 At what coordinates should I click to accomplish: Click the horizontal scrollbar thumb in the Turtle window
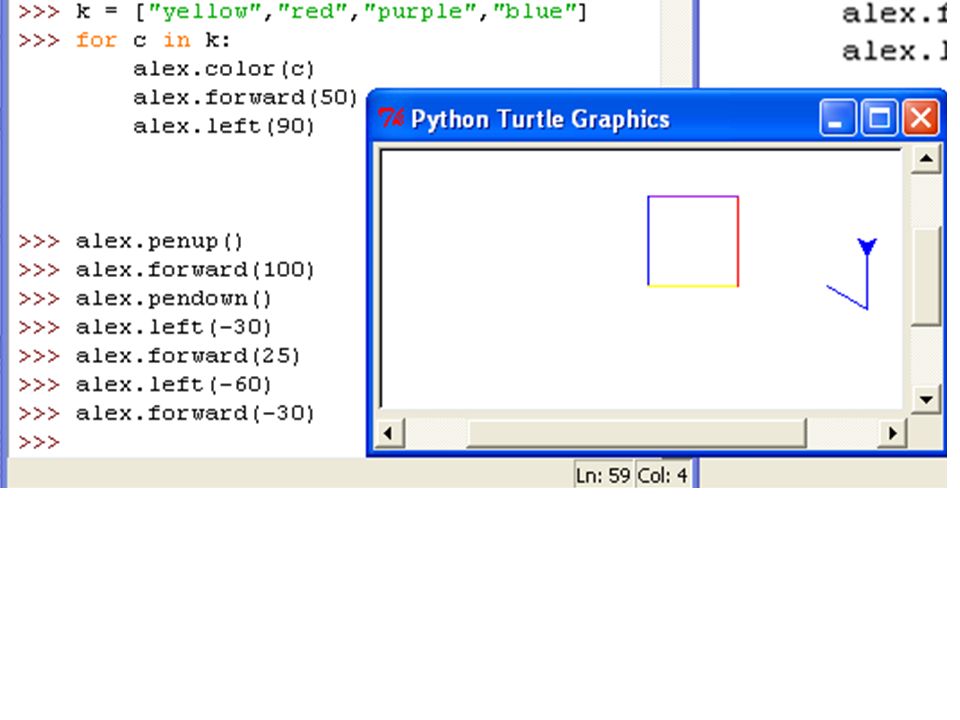(x=636, y=433)
